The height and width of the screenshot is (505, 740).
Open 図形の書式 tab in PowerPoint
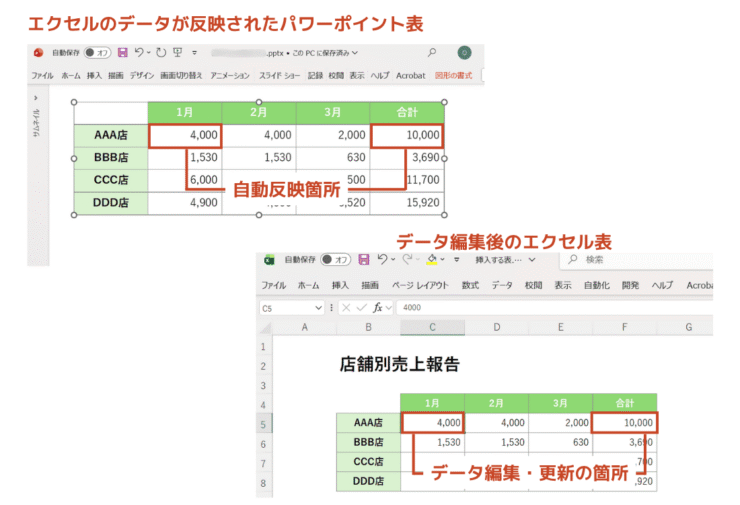point(454,76)
